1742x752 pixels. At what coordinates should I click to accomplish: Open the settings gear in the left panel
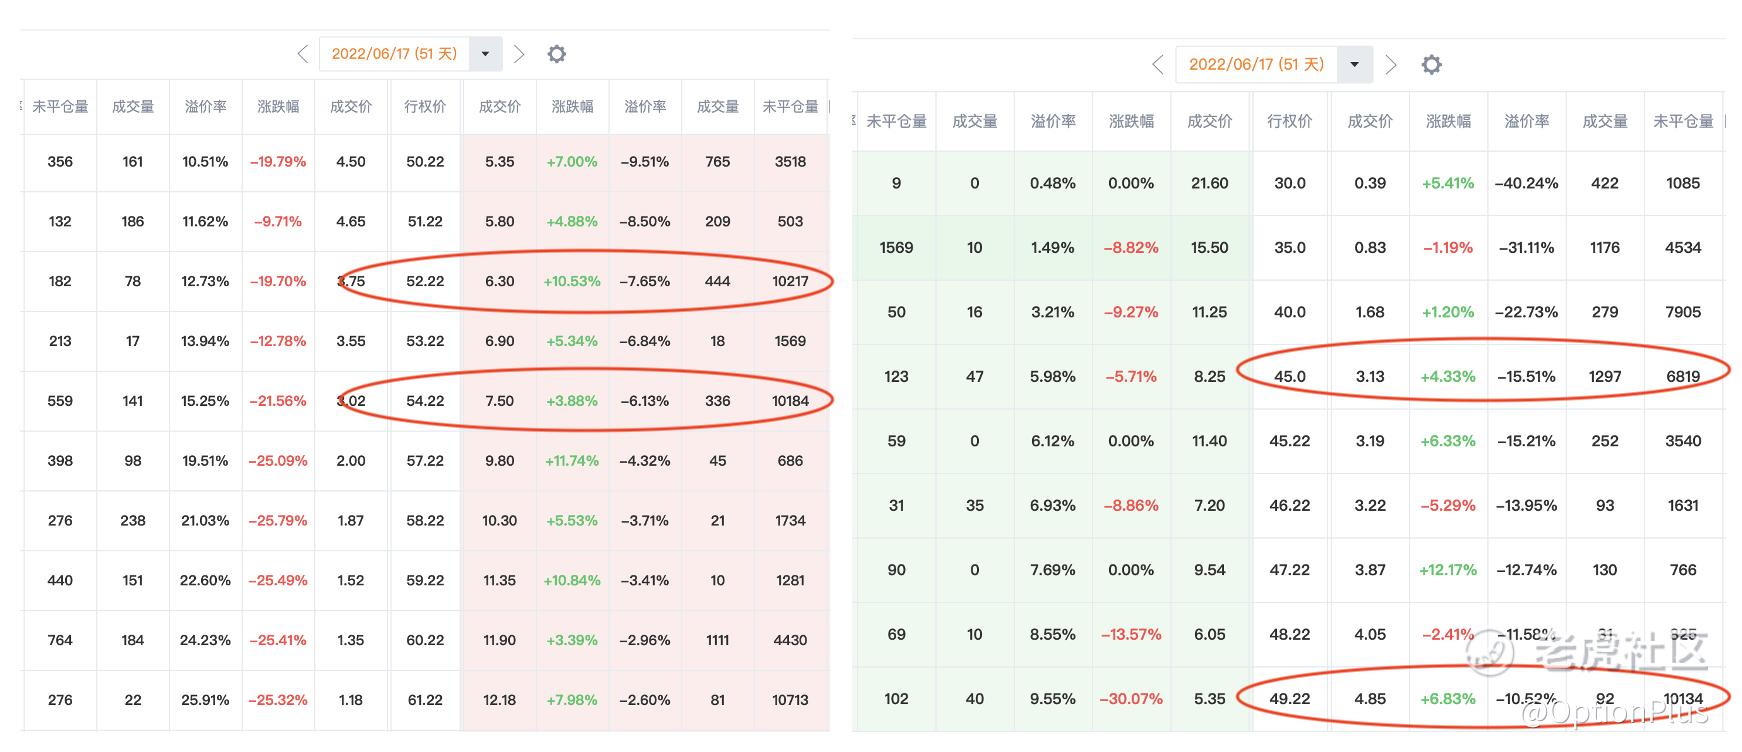557,54
